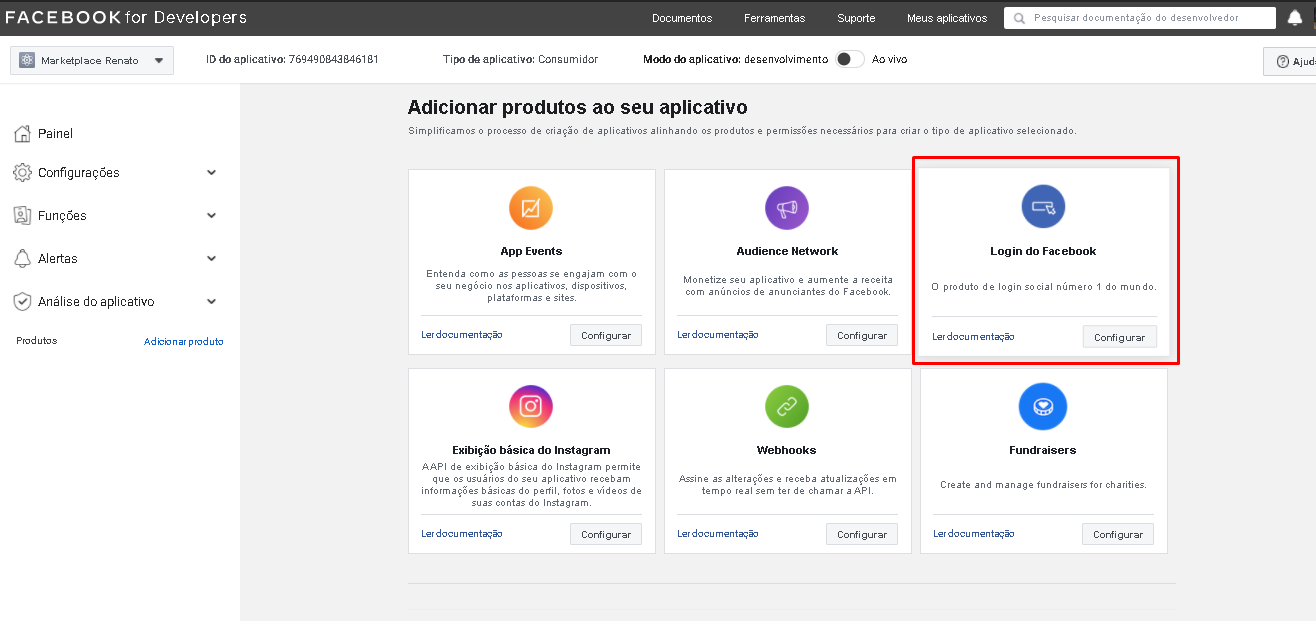The width and height of the screenshot is (1316, 621).
Task: Click the Marketplace Renato app gear icon
Action: click(x=27, y=61)
